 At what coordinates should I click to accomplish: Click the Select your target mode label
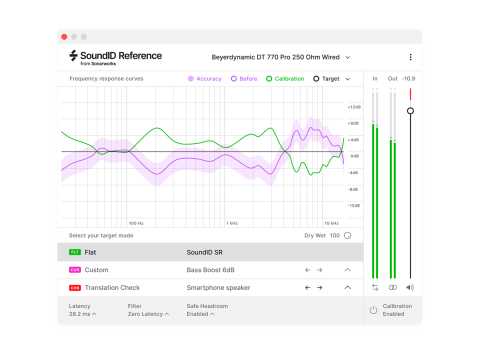(101, 235)
